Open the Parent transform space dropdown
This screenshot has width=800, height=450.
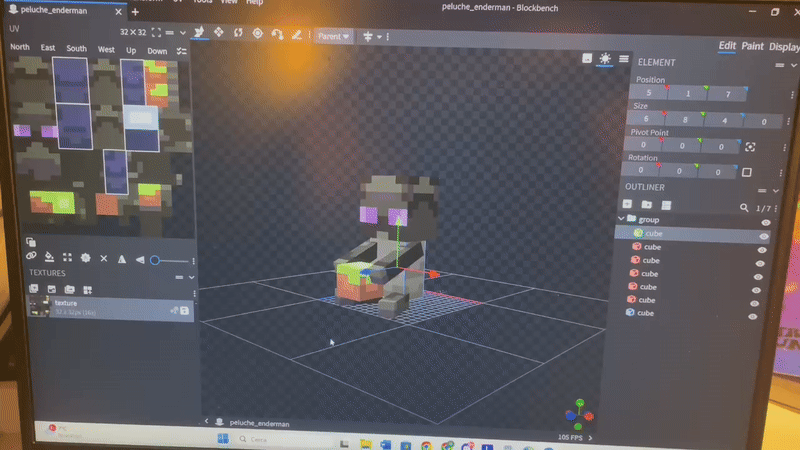coord(333,36)
